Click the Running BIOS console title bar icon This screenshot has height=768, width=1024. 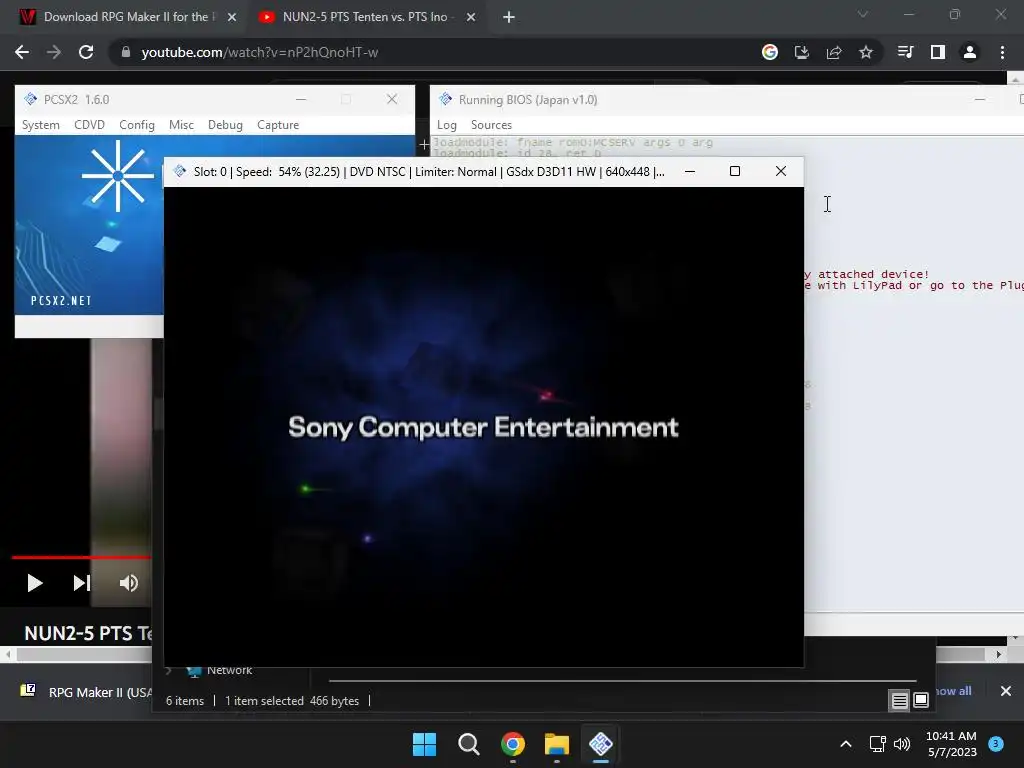click(x=445, y=99)
